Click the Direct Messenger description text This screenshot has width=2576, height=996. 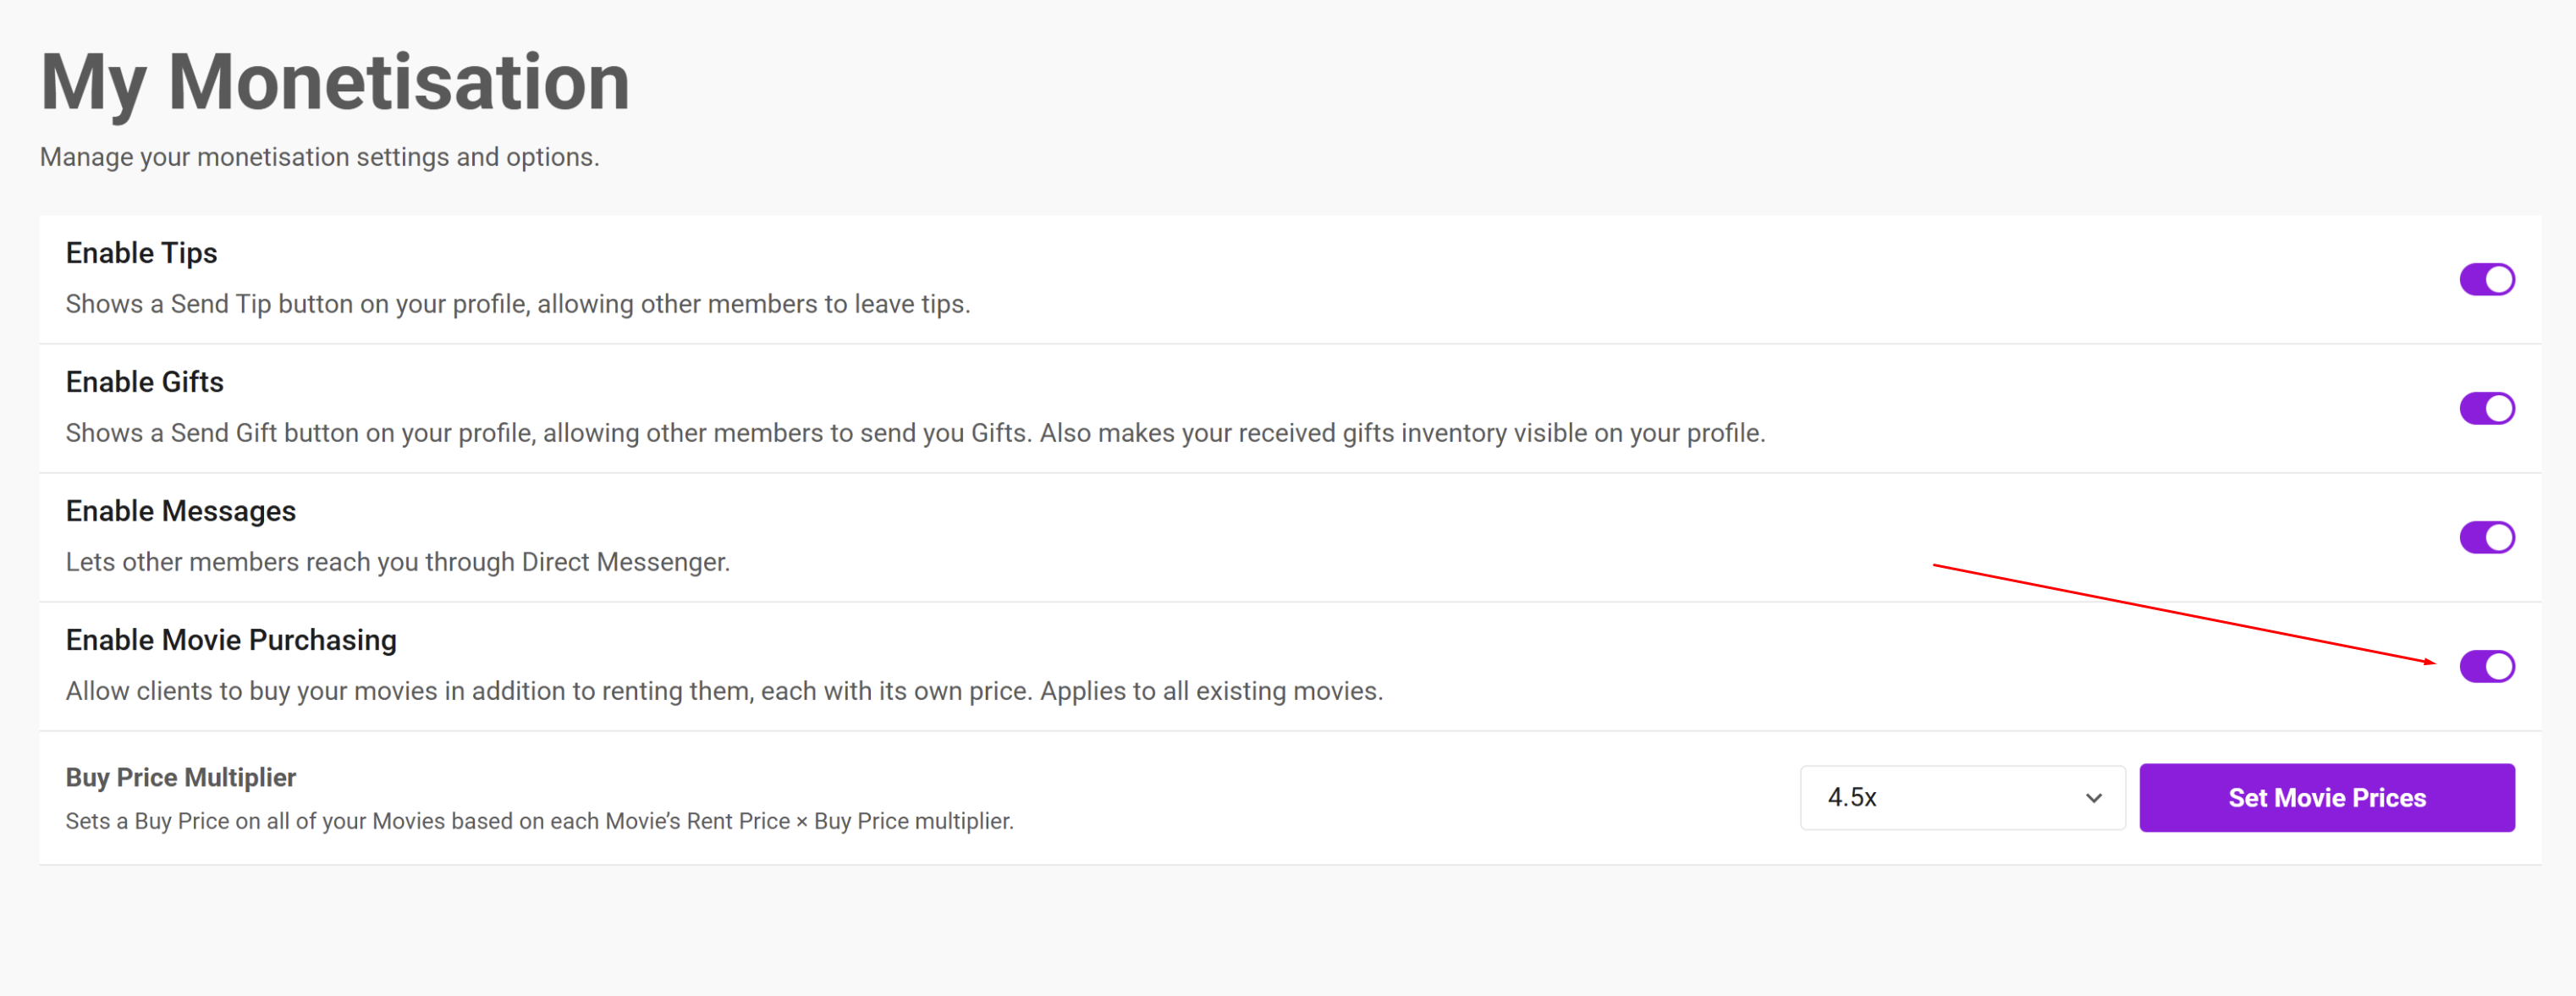click(x=397, y=562)
